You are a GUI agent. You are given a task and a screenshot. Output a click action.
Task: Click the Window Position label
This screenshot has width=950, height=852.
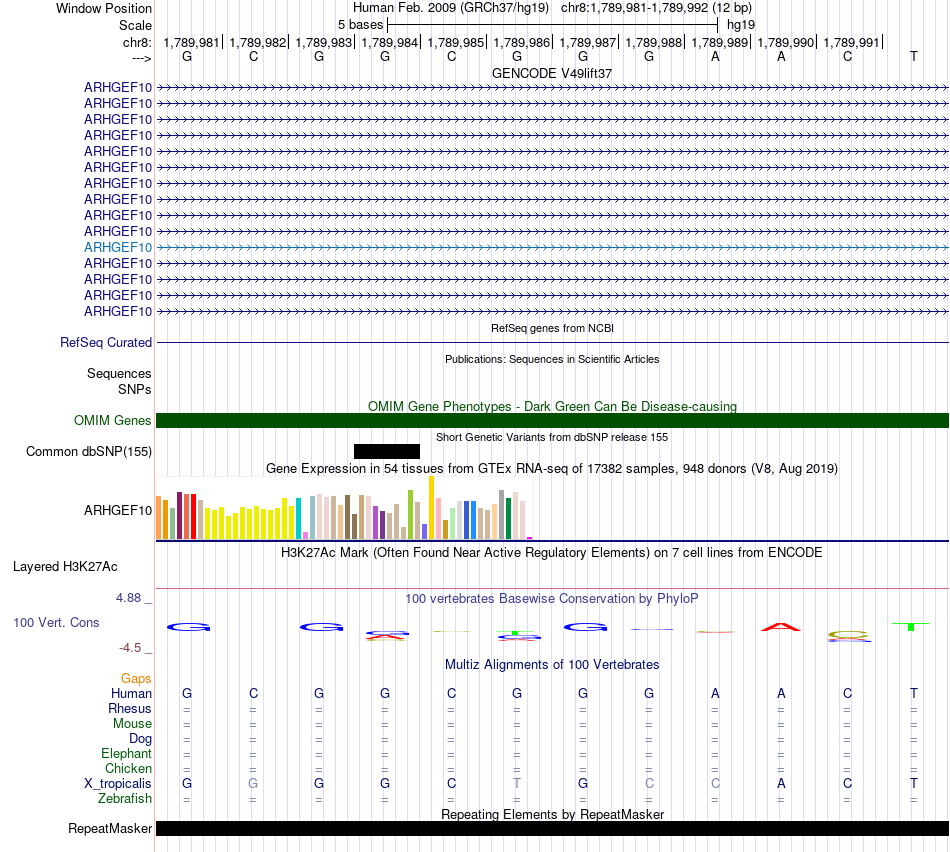pyautogui.click(x=104, y=8)
